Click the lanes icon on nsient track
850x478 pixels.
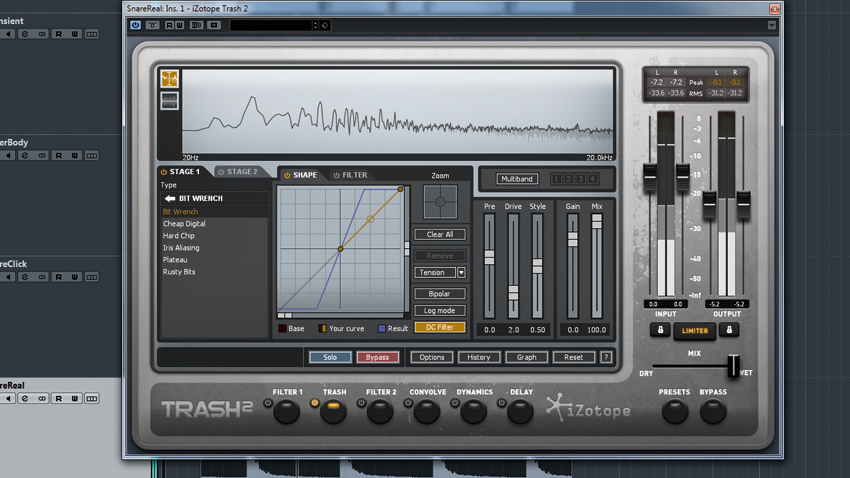click(92, 34)
